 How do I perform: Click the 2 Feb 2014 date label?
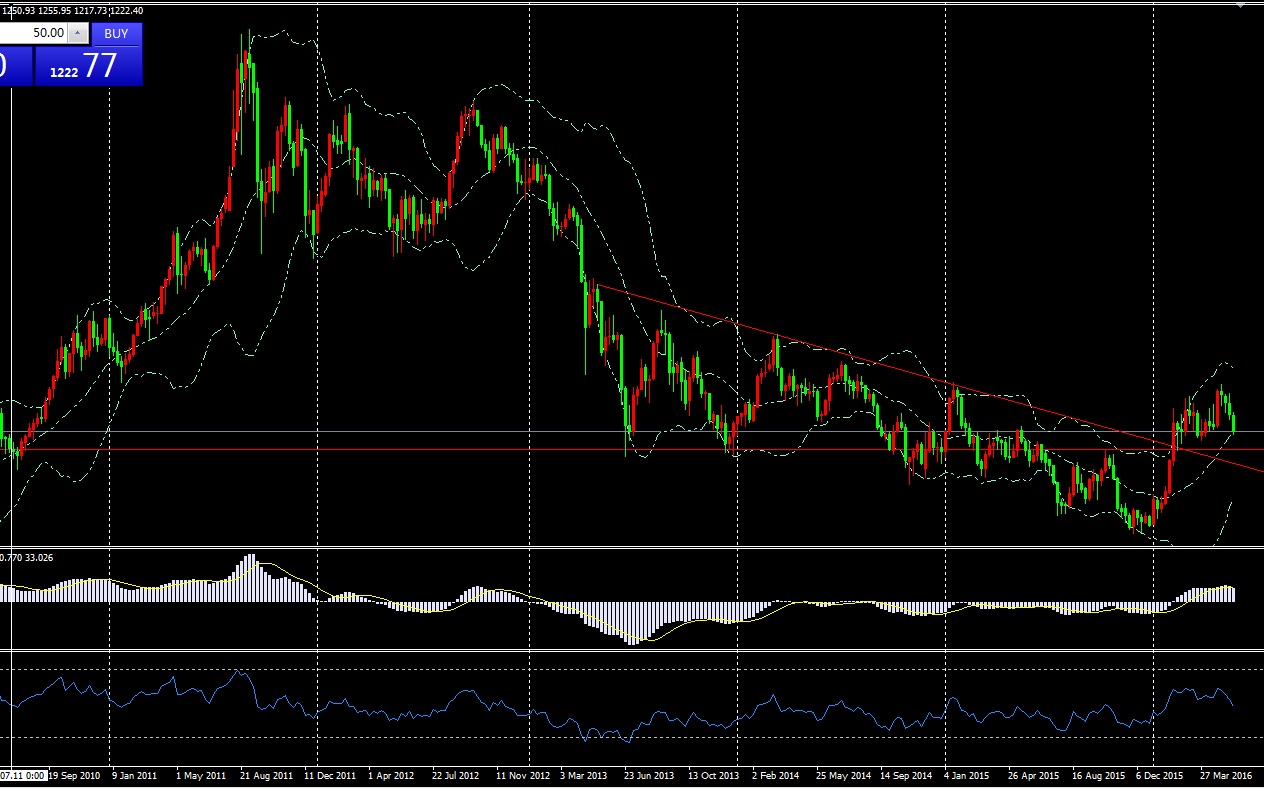775,775
